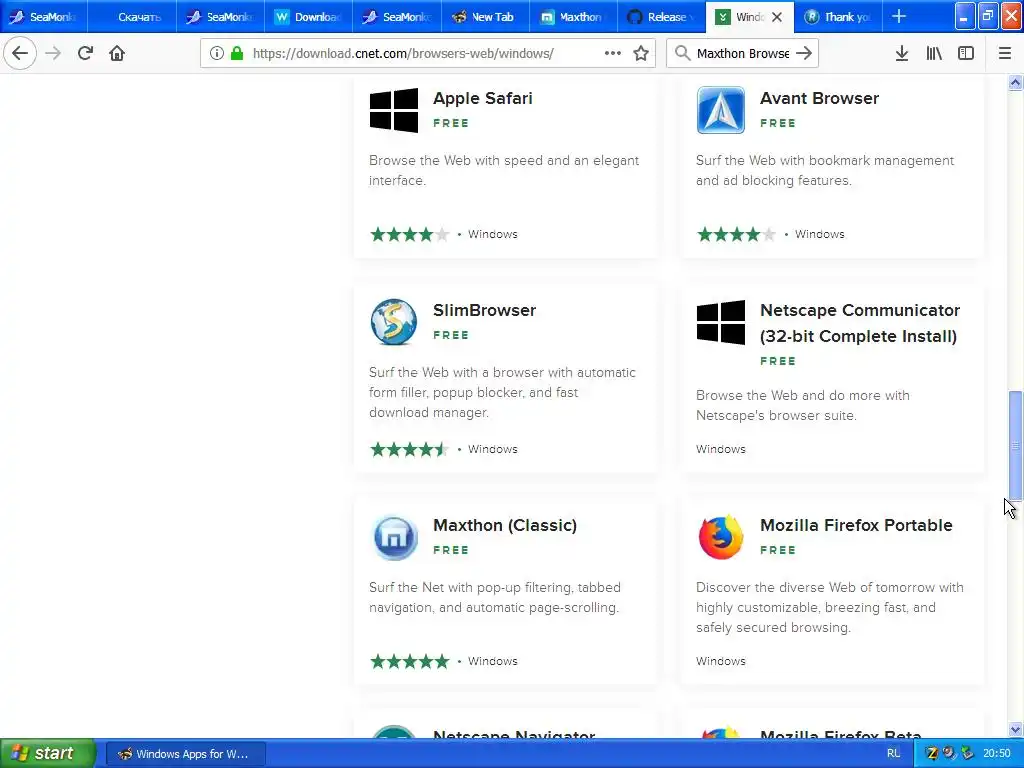
Task: Click 'Browse the Web with speed' description
Action: 504,170
